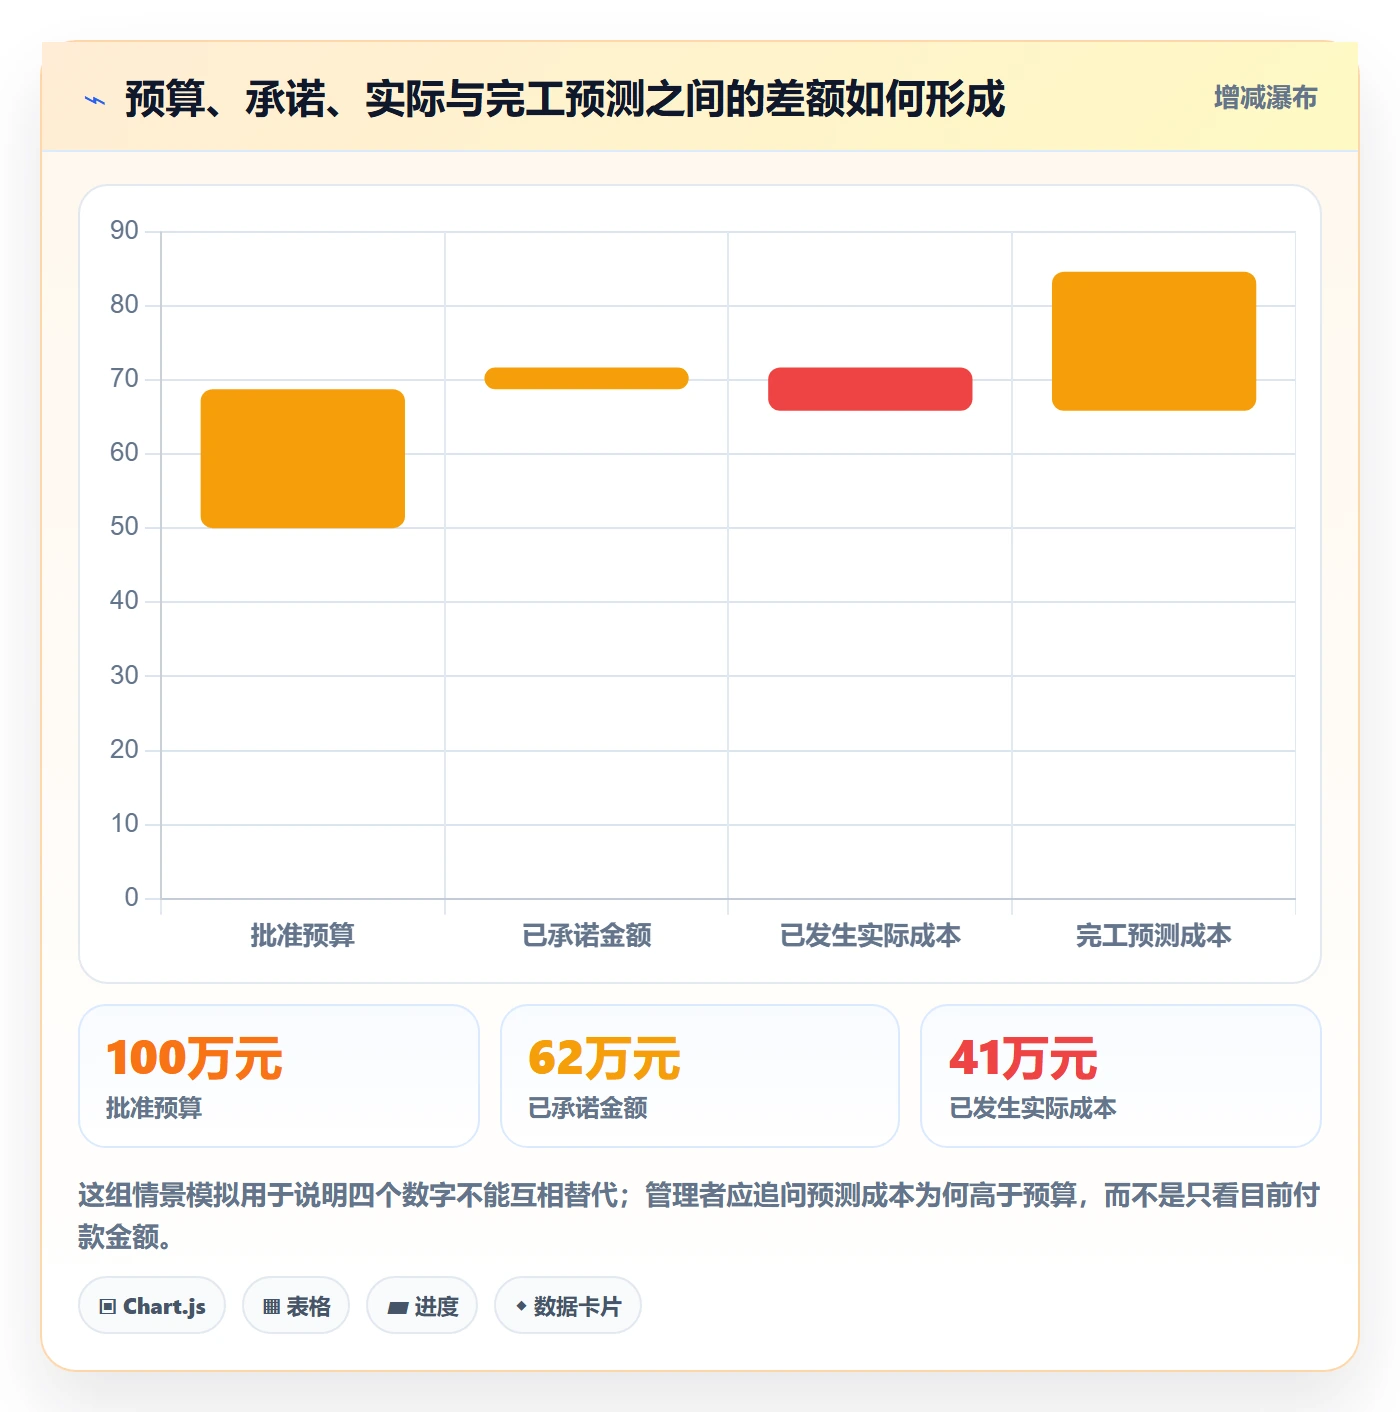This screenshot has width=1400, height=1412.
Task: Click the thin orange bar above 已承诺金额
Action: coord(587,378)
